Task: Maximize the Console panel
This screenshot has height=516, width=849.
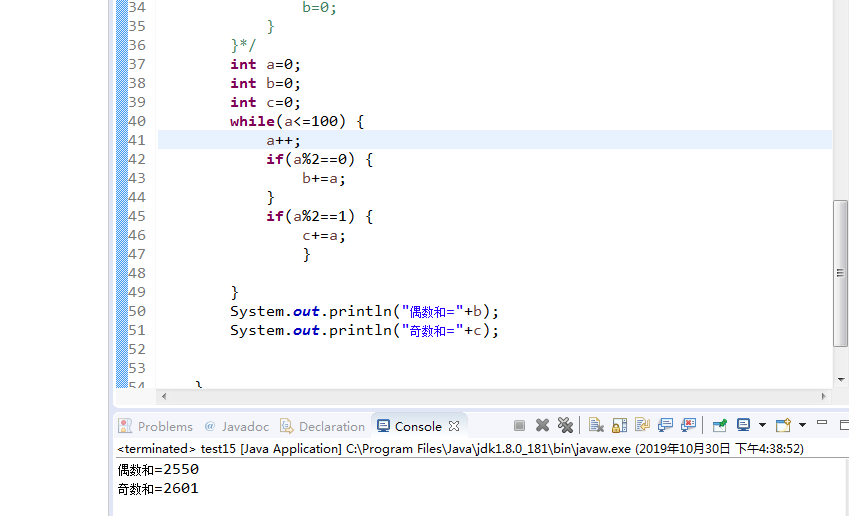Action: (844, 425)
